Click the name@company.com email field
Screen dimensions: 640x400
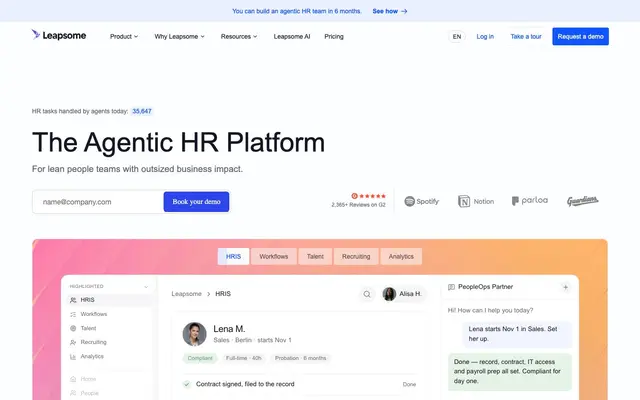point(98,202)
